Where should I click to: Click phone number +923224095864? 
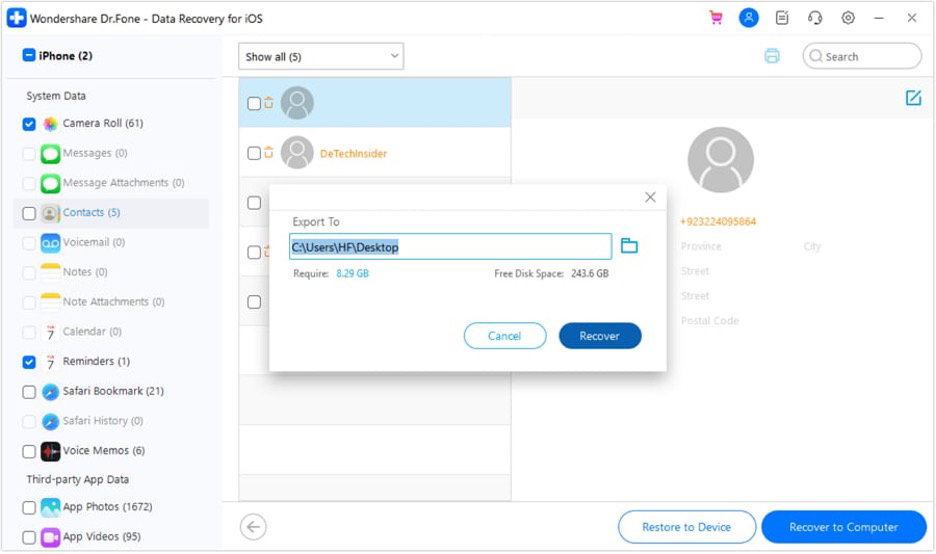click(x=718, y=221)
